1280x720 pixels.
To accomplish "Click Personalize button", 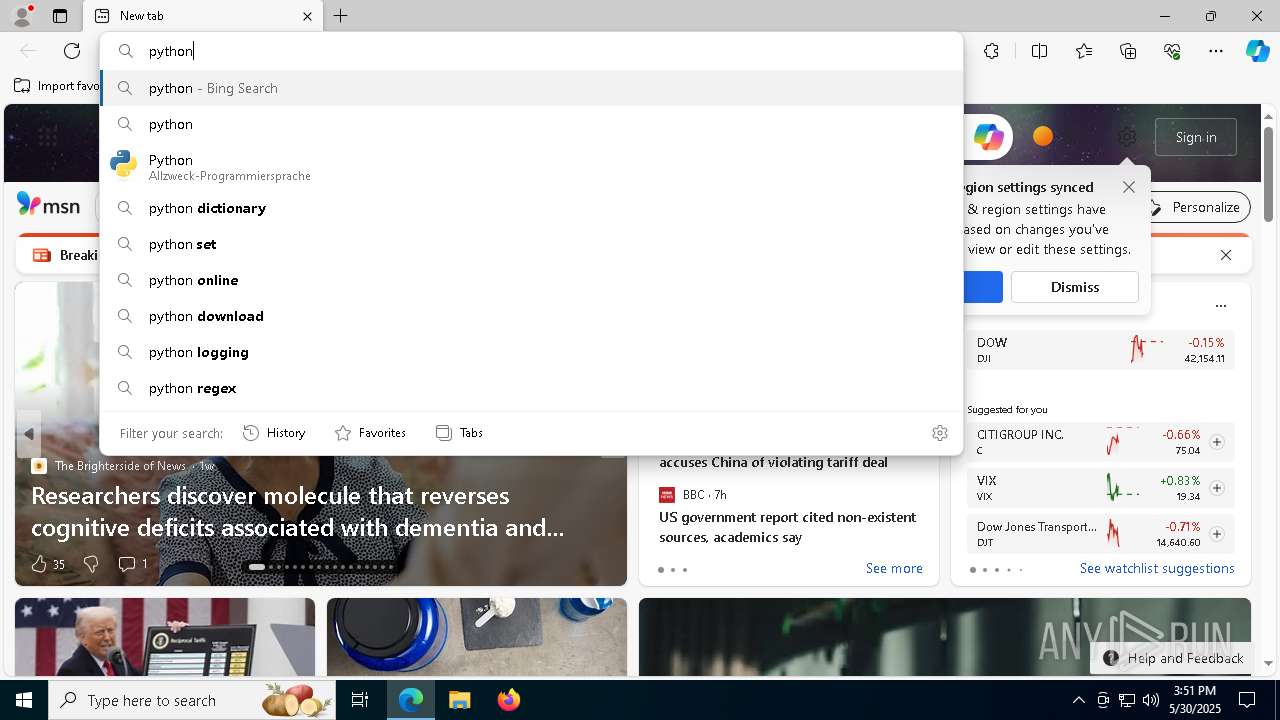I will tap(1194, 207).
